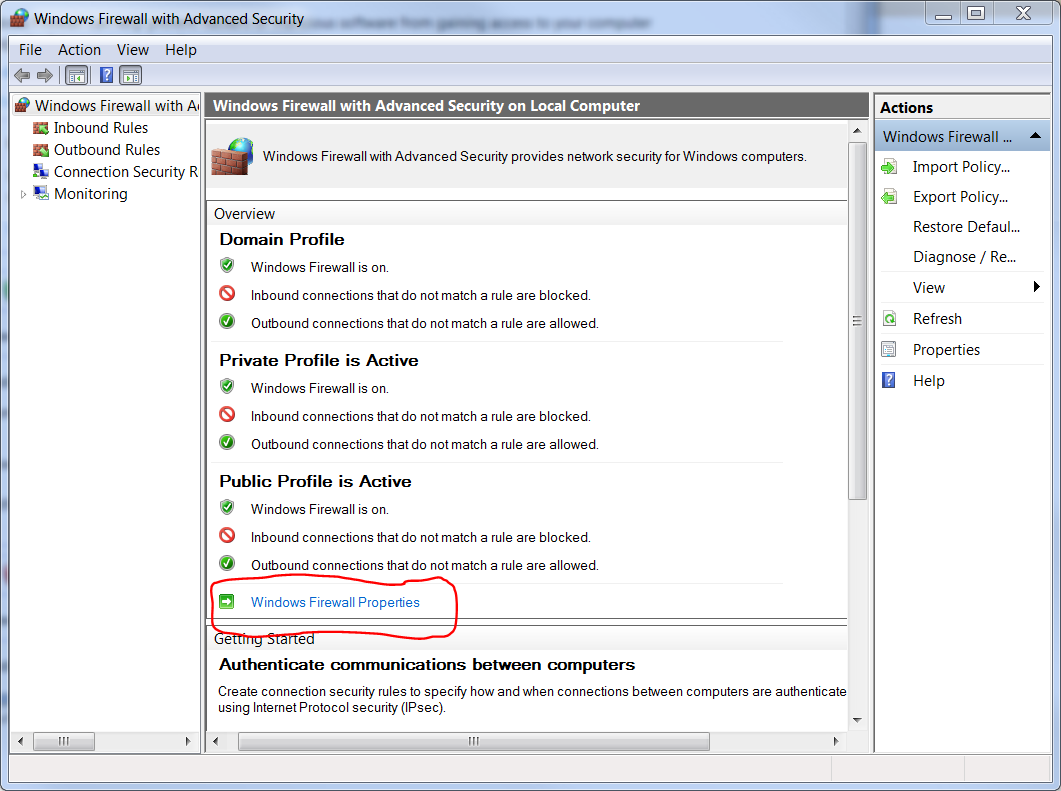Open the Help menu in the menu bar

tap(181, 50)
